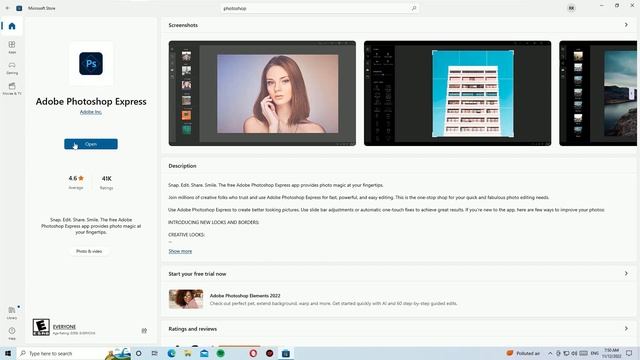Image resolution: width=640 pixels, height=360 pixels.
Task: Click the Adobe Photoshop Express Ps logo
Action: click(x=91, y=64)
